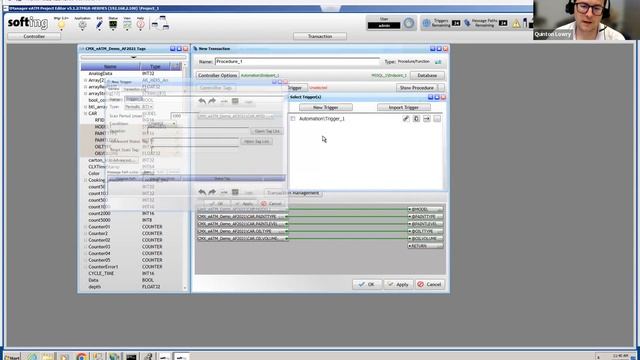
Task: Select the count2000 tag row
Action: (x=131, y=213)
